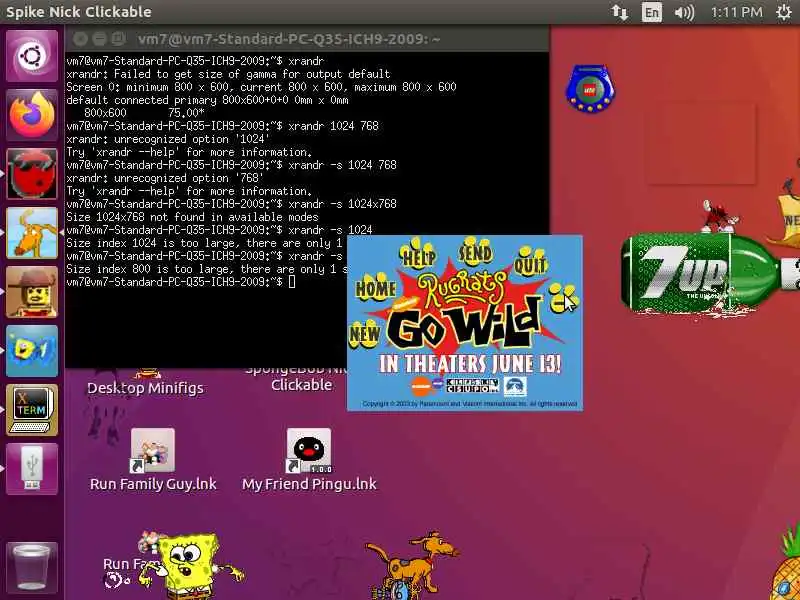This screenshot has height=600, width=800.
Task: Click NEW paw button in Rugrats window
Action: click(x=364, y=333)
